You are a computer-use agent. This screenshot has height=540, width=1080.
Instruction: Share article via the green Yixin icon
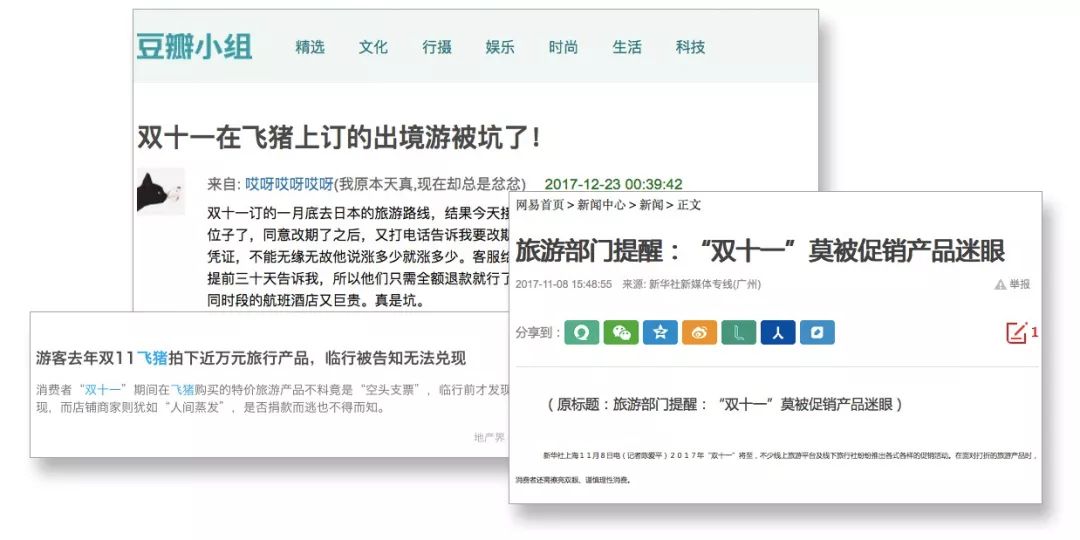[581, 332]
